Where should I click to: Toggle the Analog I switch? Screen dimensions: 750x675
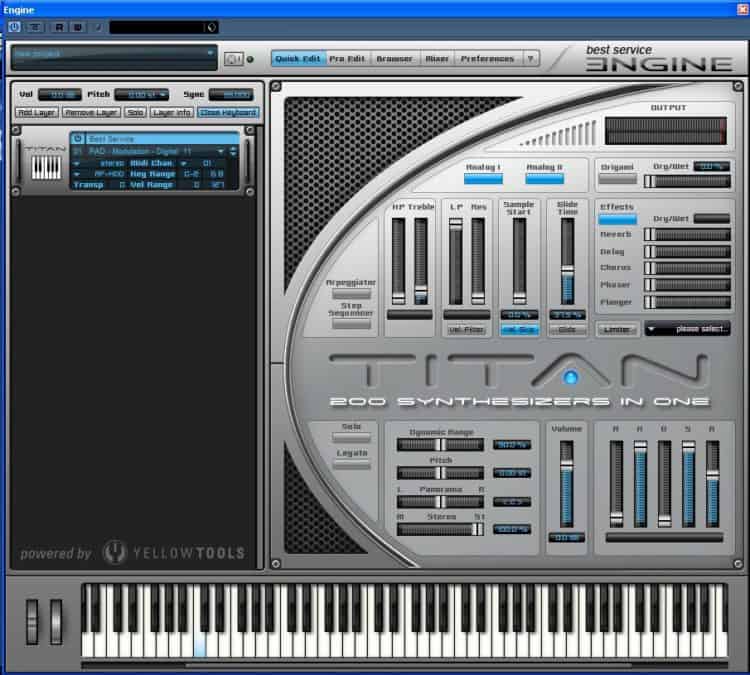click(483, 179)
